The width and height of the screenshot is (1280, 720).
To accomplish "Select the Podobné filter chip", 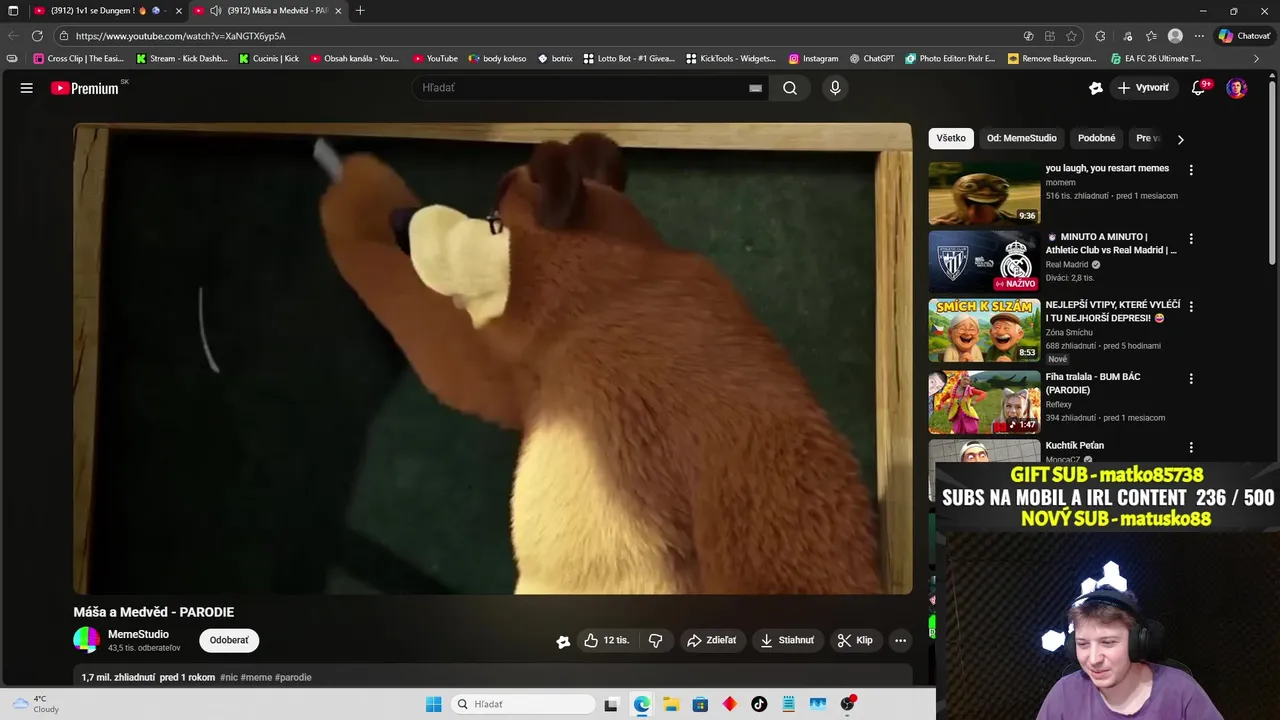I will 1097,138.
